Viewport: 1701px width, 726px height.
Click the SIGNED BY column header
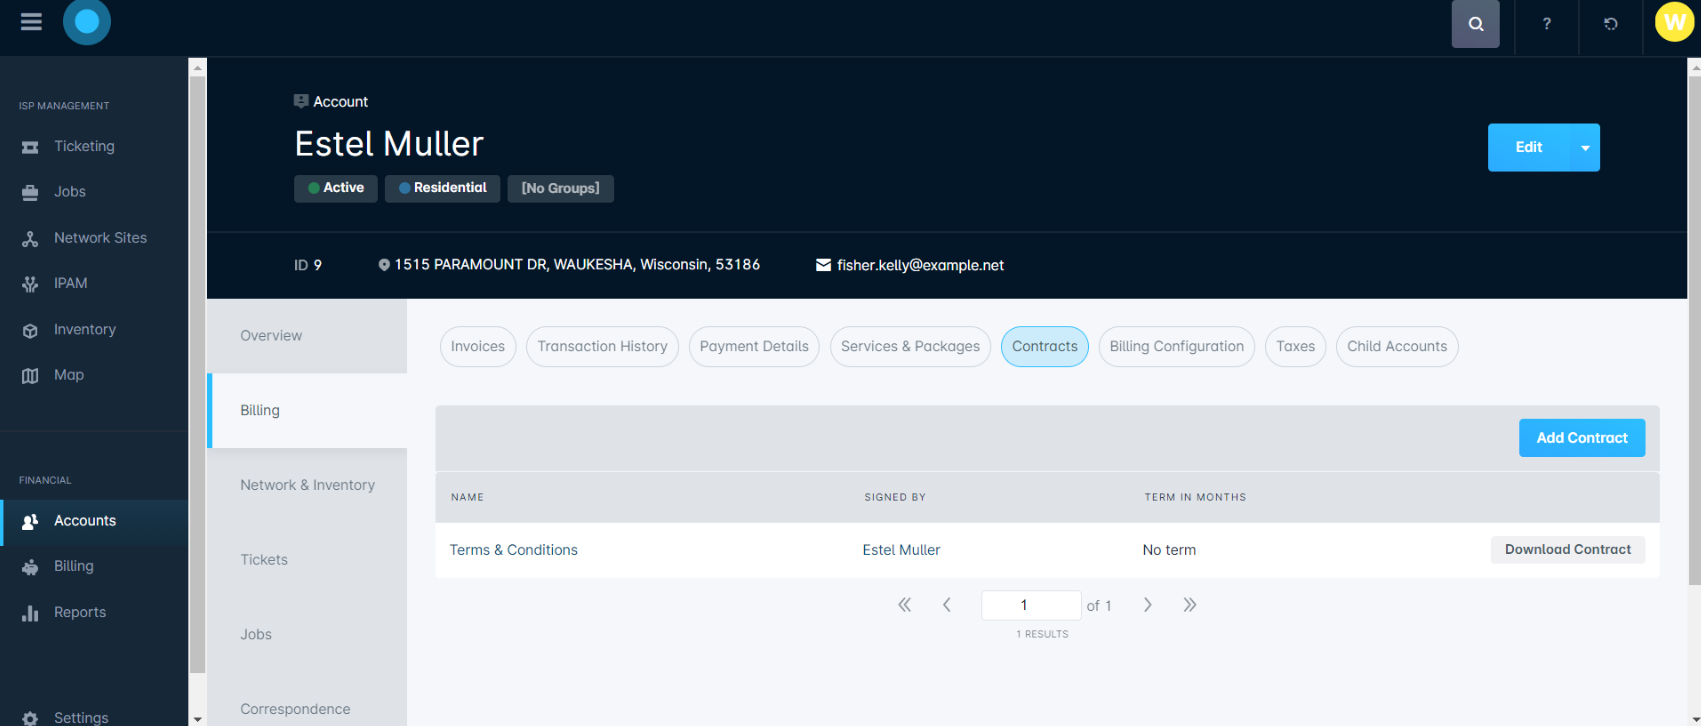coord(895,497)
